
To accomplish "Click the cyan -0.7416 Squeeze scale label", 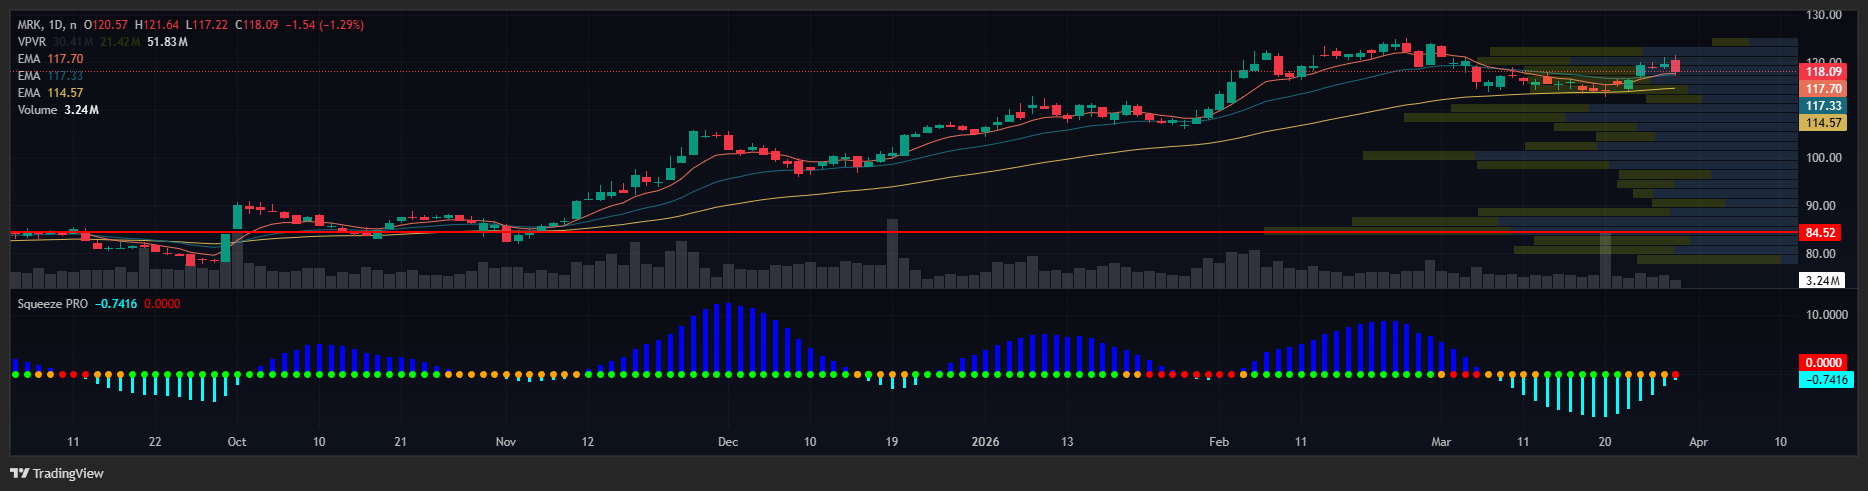I will tap(1825, 380).
